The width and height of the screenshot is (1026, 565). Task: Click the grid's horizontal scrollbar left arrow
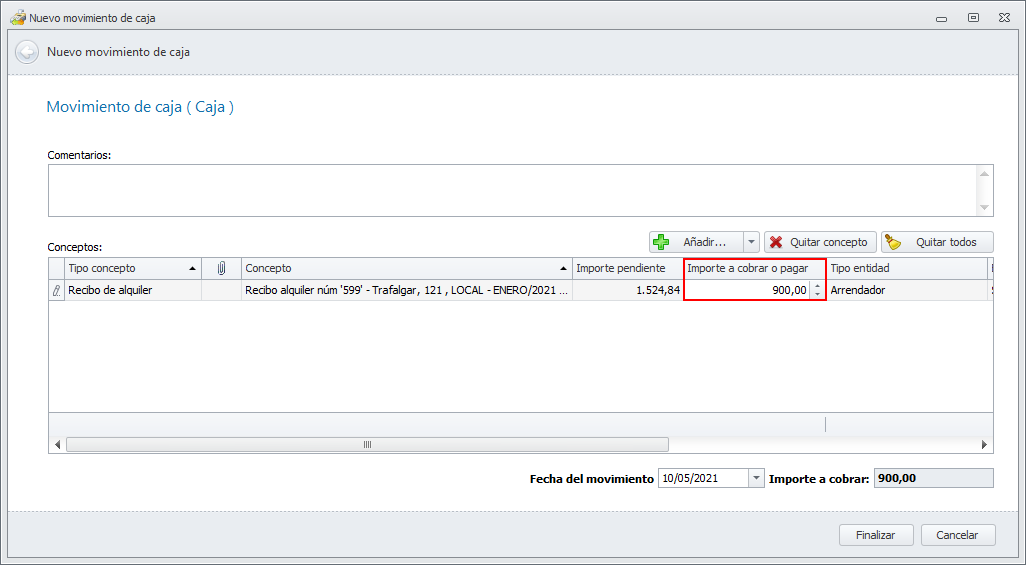(x=58, y=445)
